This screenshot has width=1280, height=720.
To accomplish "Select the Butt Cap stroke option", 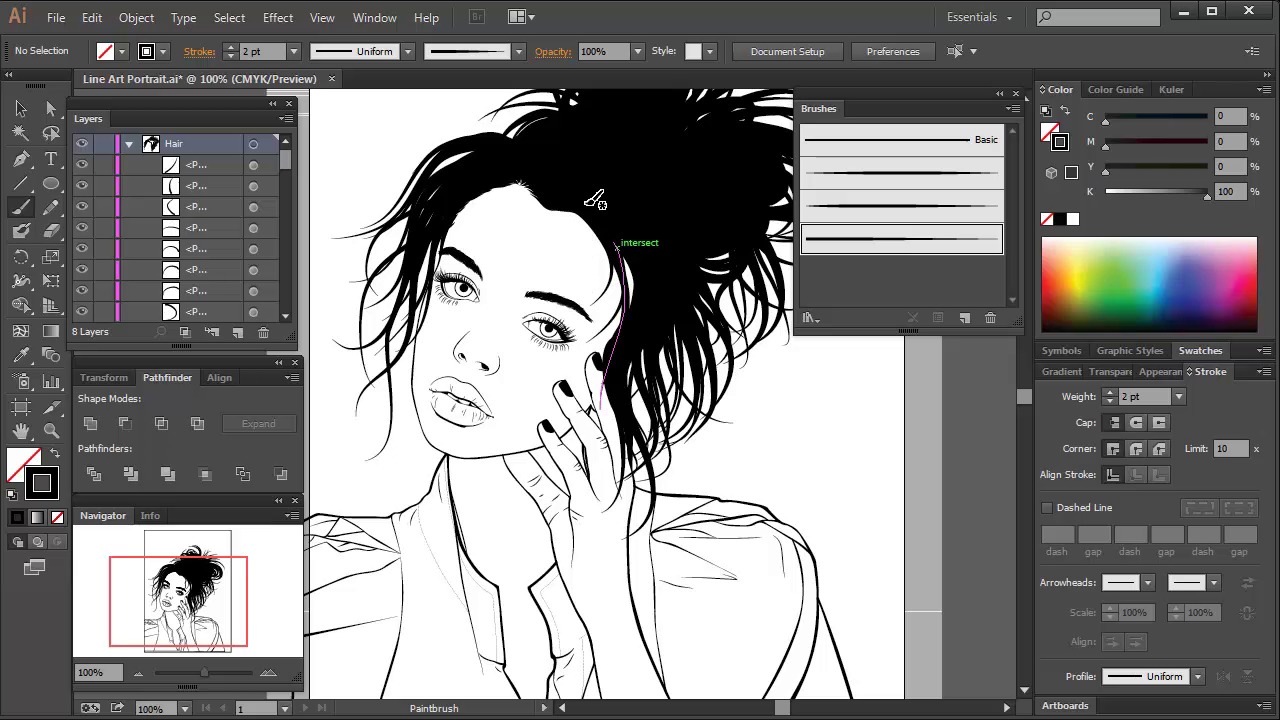I will [x=1113, y=423].
